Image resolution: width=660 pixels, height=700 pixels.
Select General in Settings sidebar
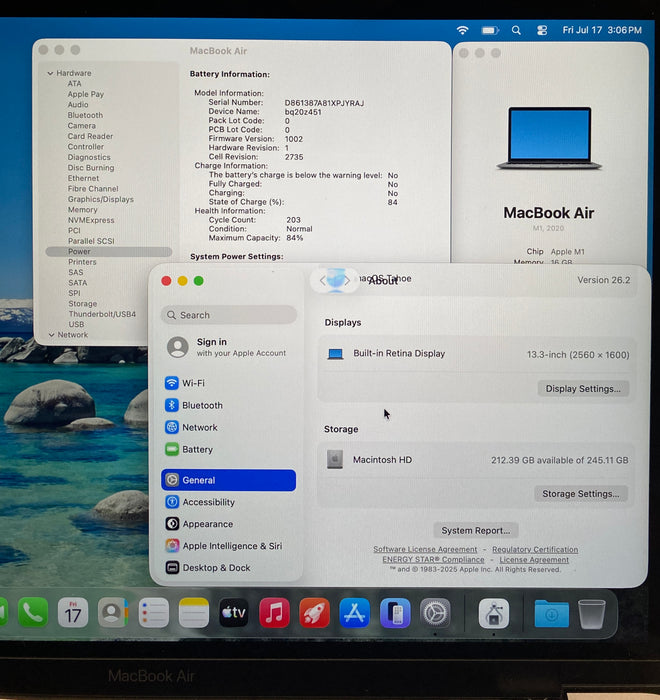click(228, 480)
